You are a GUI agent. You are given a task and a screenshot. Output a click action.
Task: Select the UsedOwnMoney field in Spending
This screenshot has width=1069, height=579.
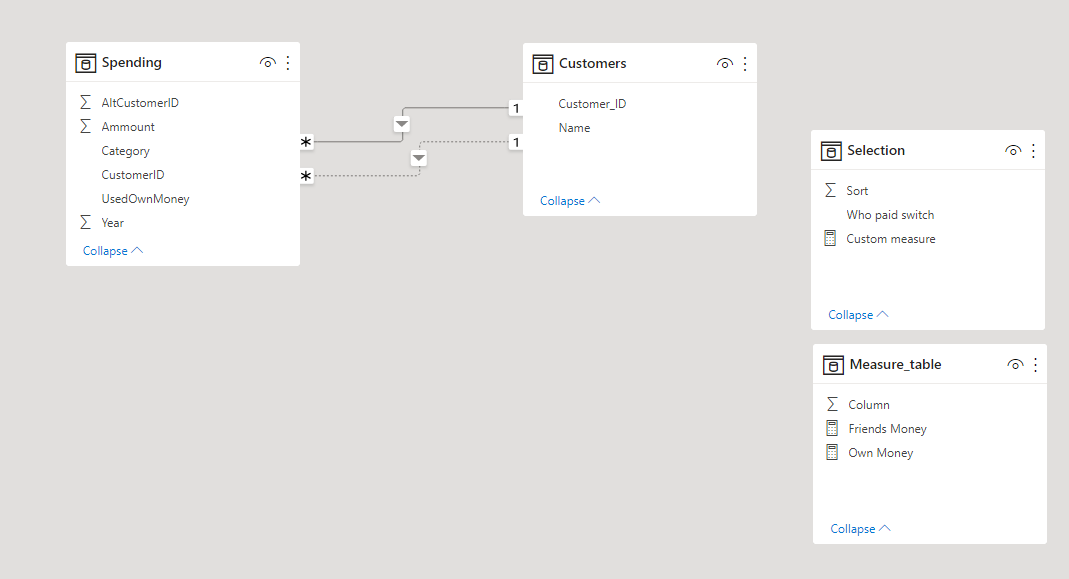pos(145,198)
